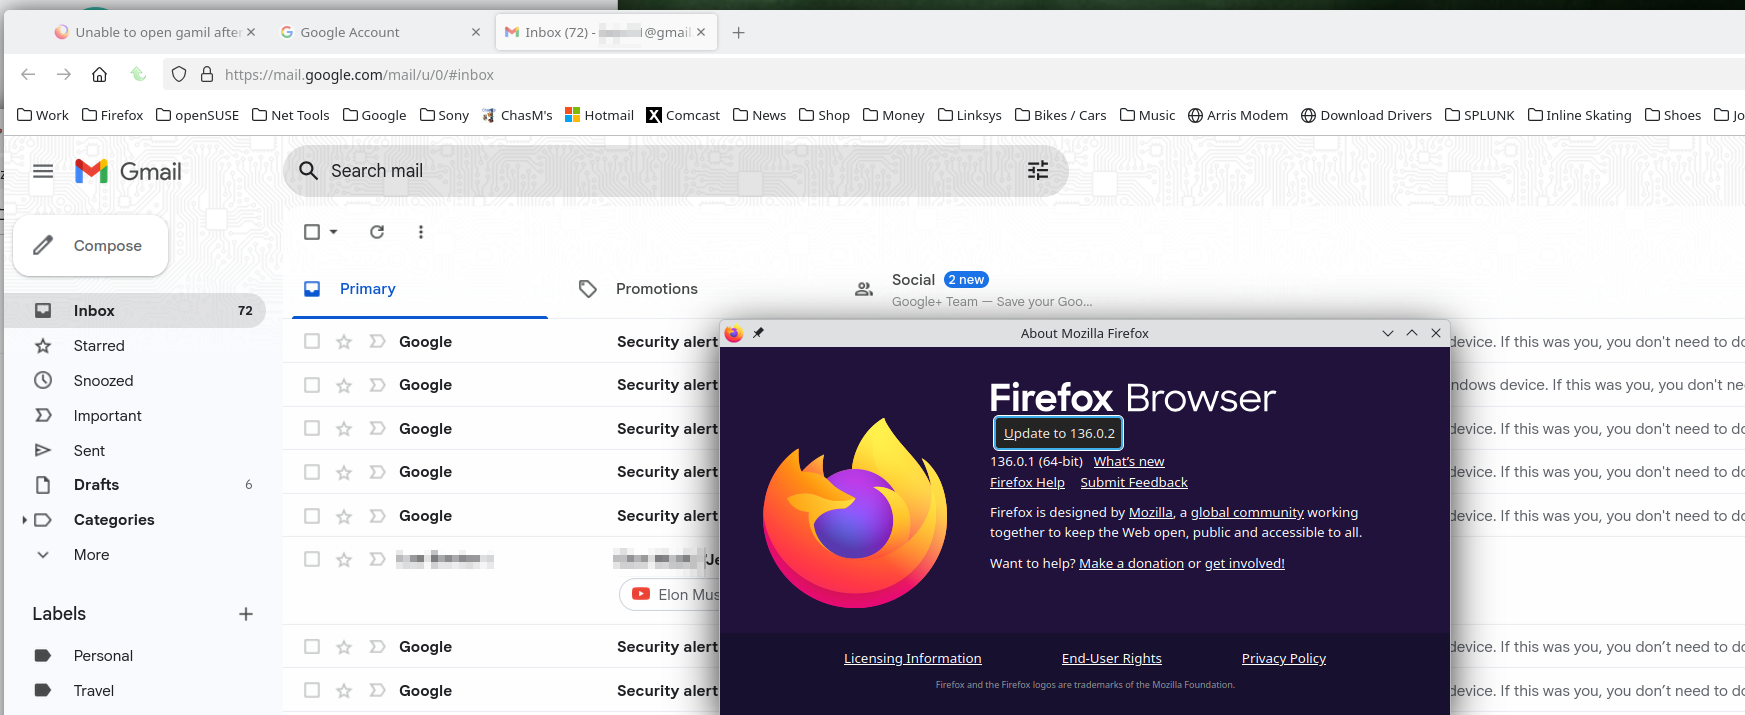Open the Make a donation link
The height and width of the screenshot is (715, 1745).
click(x=1131, y=563)
